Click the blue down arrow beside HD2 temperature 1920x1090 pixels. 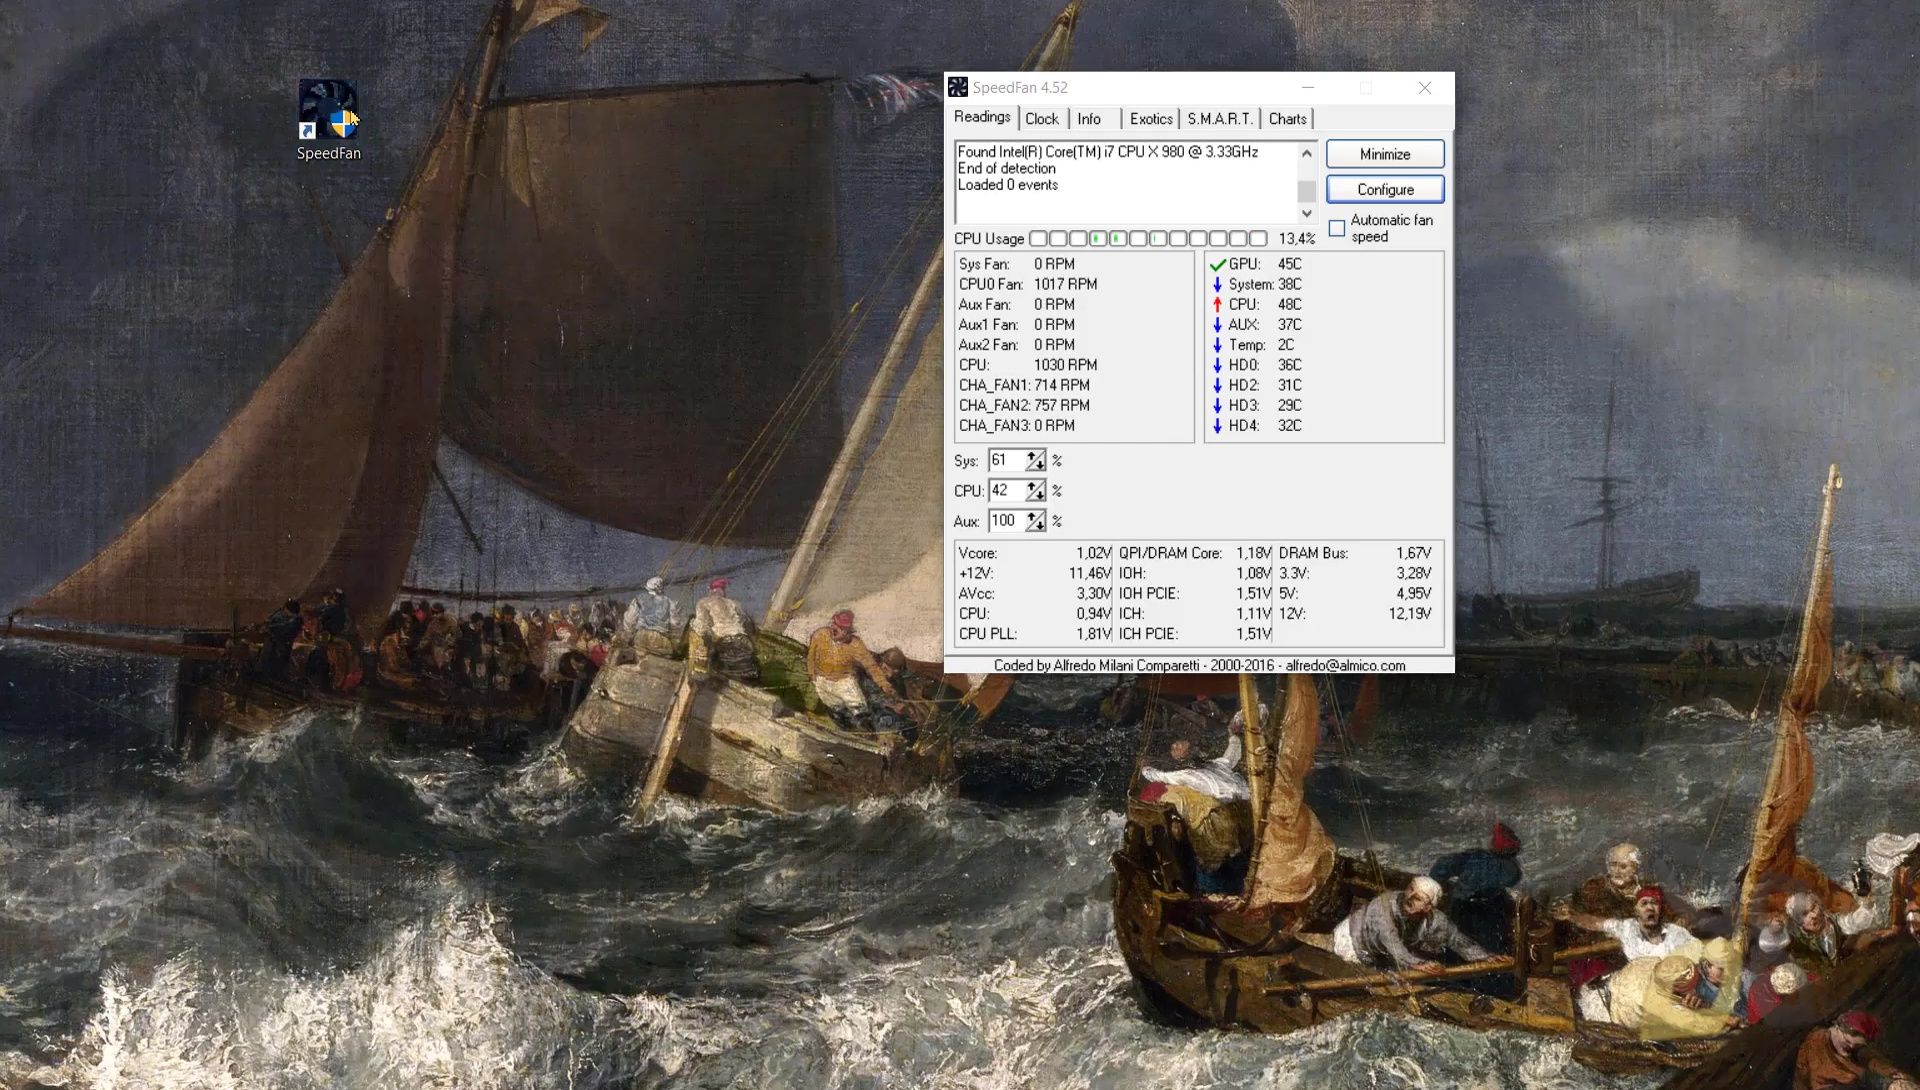(x=1218, y=385)
